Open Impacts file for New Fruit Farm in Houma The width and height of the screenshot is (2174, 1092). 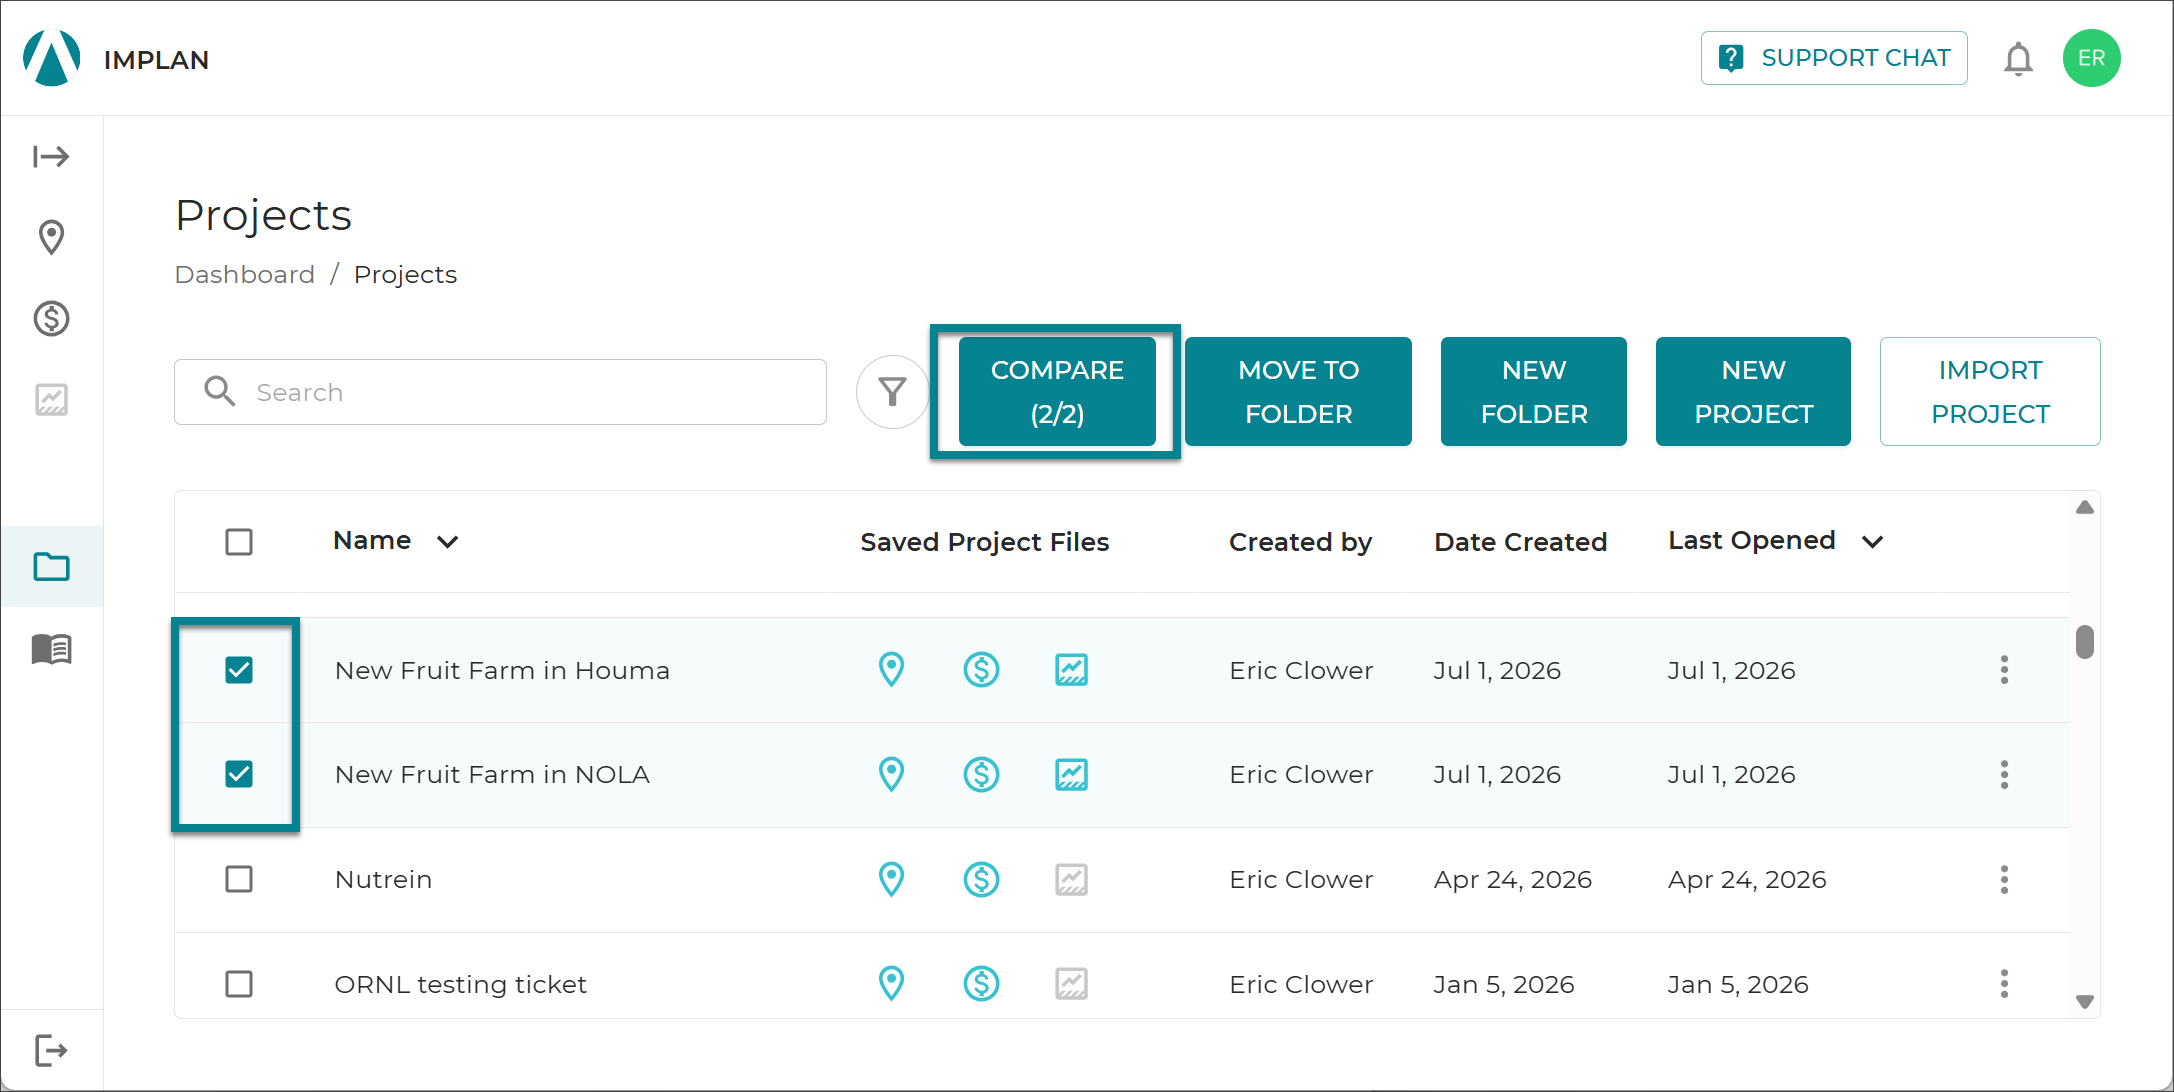tap(981, 670)
